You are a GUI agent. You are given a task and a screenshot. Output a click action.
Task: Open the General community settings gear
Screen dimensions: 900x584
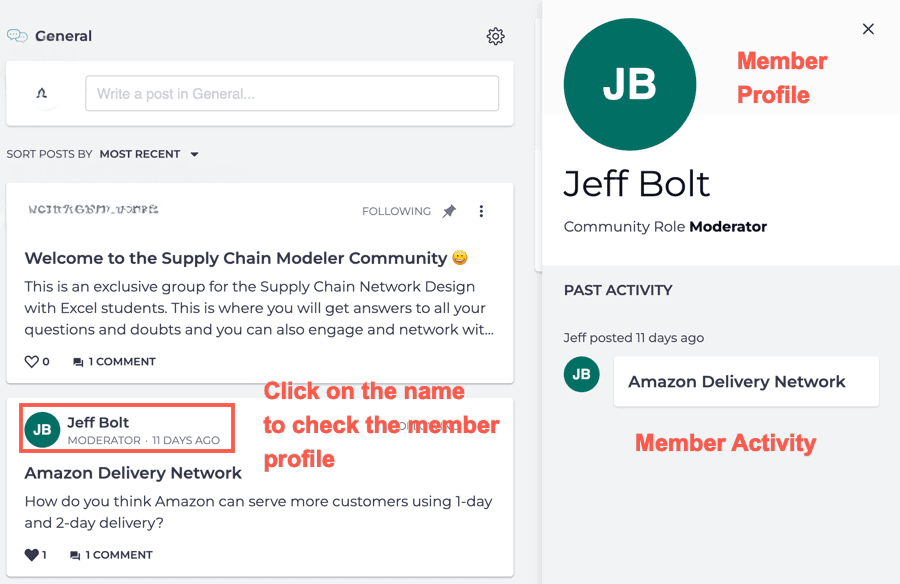coord(495,36)
